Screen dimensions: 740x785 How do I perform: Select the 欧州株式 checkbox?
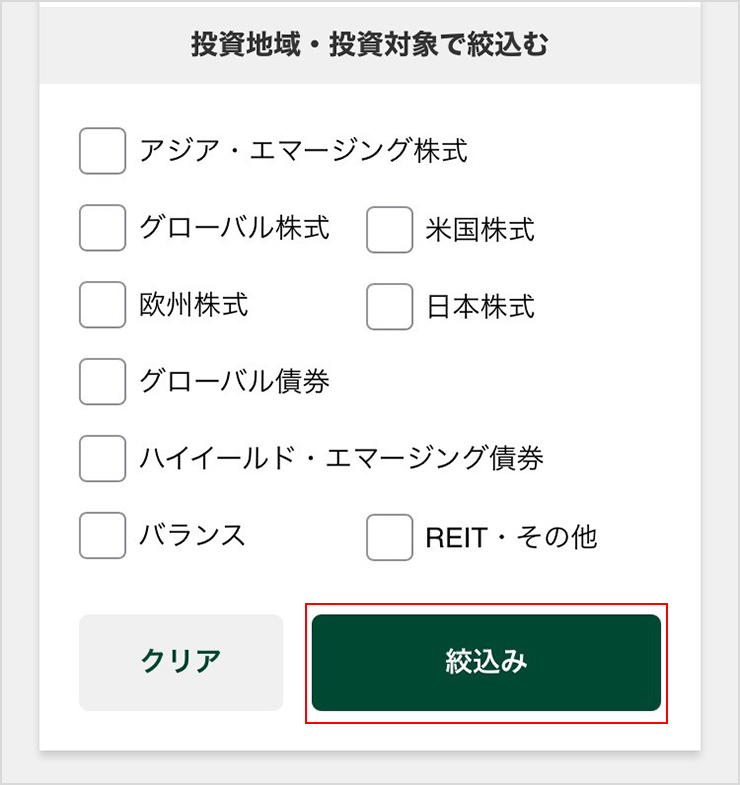pos(102,304)
